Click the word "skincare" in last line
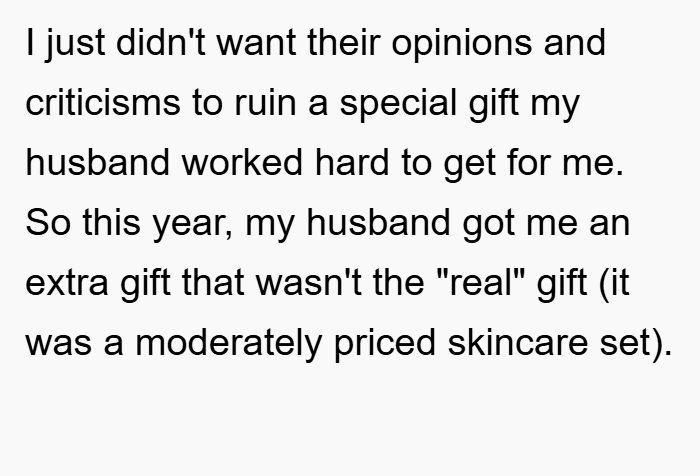The height and width of the screenshot is (476, 700). 517,342
